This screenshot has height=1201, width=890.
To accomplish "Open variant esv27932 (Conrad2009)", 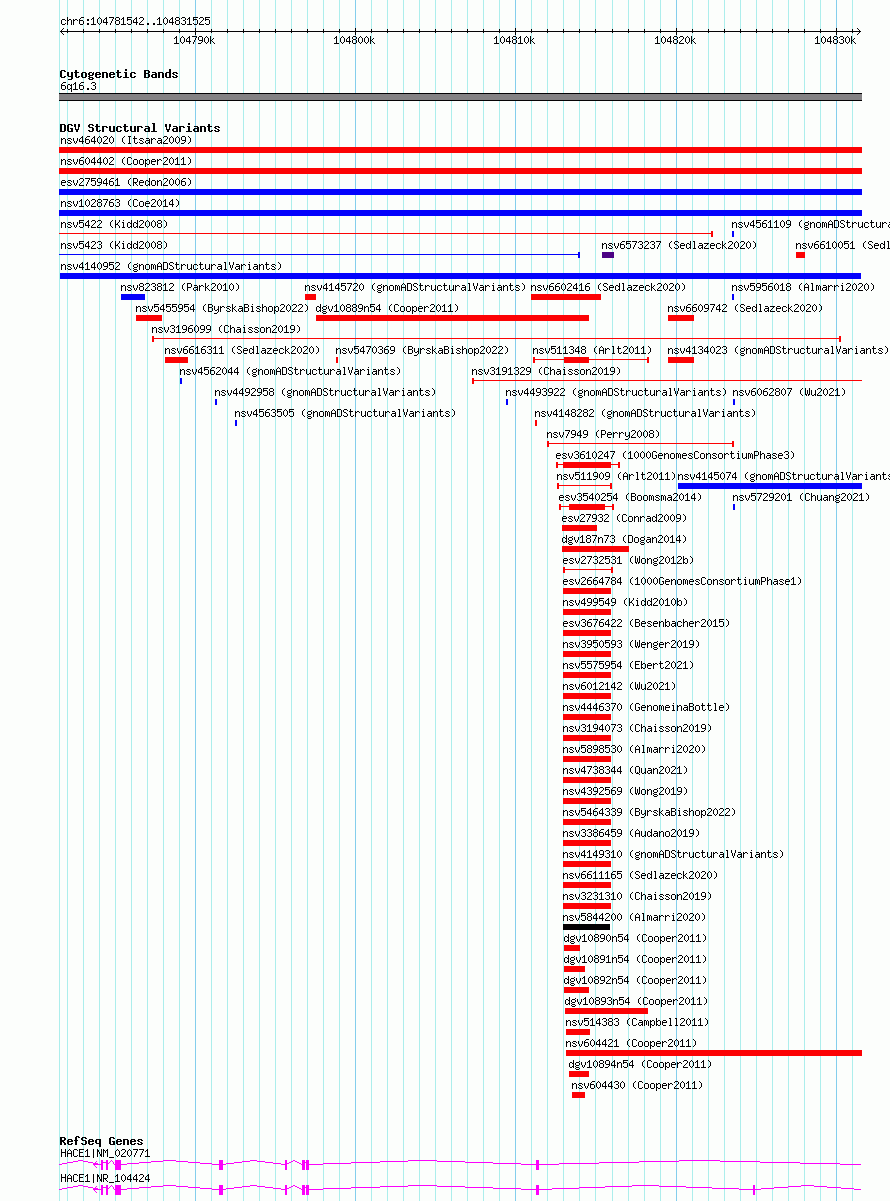I will coord(625,518).
